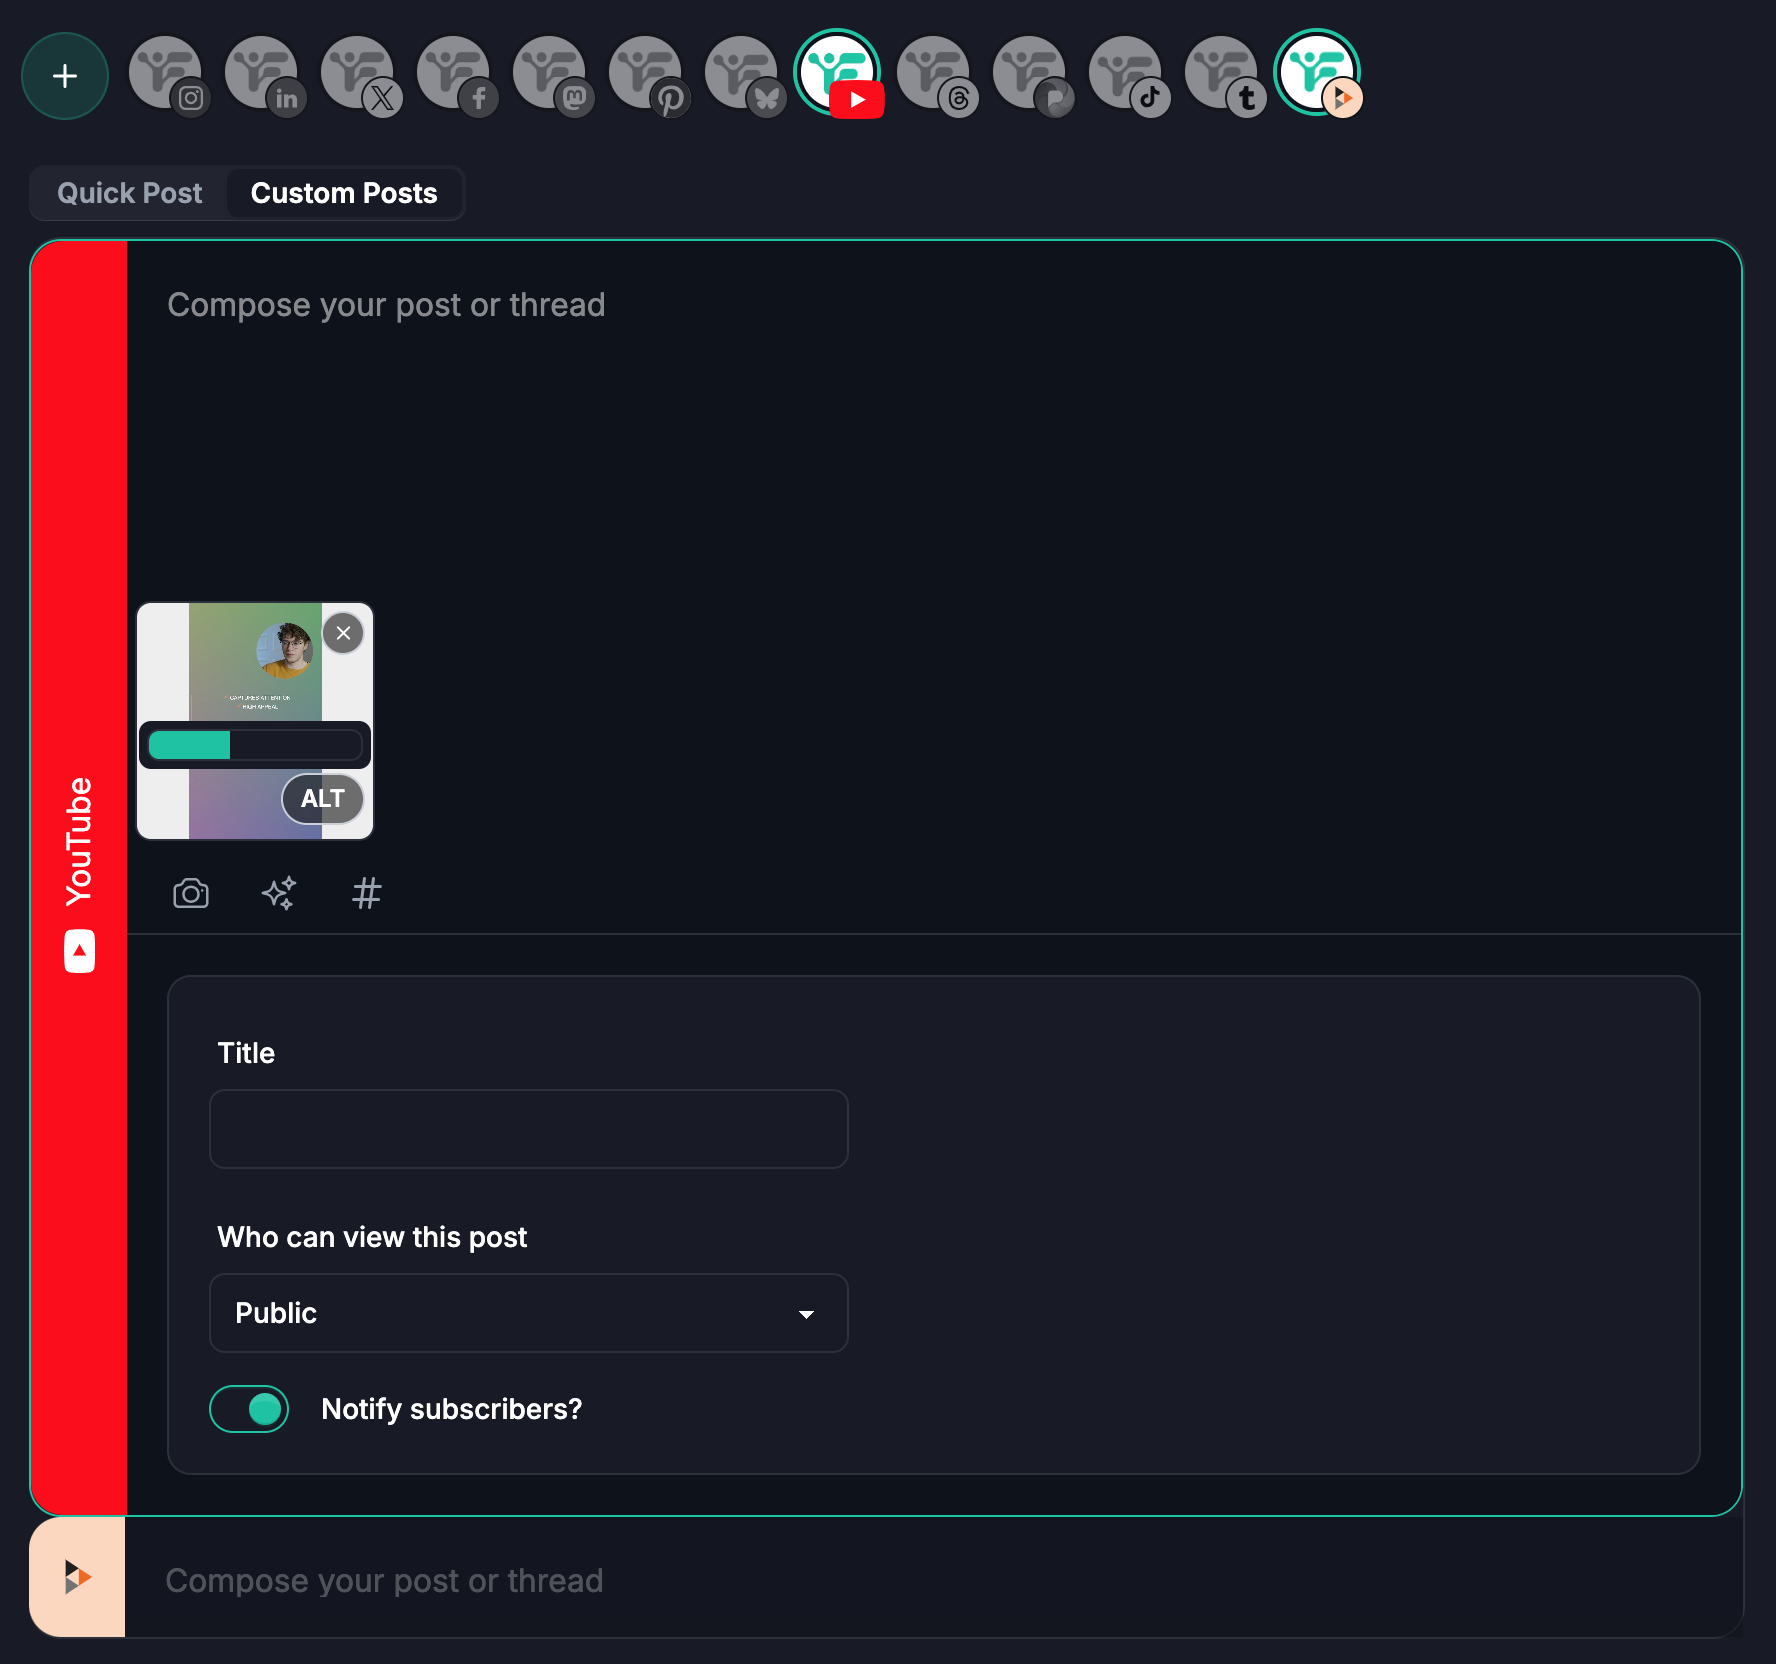Screen dimensions: 1776x1664
Task: Open the AI sparkle assistant tool
Action: pyautogui.click(x=279, y=893)
